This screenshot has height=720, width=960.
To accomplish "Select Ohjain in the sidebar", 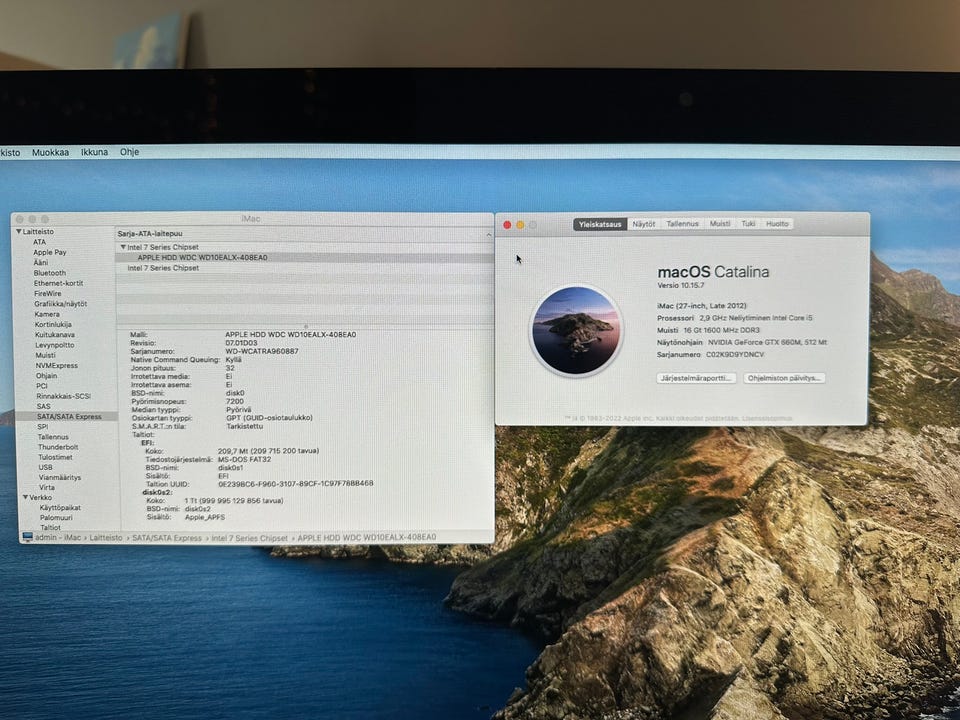I will [46, 376].
